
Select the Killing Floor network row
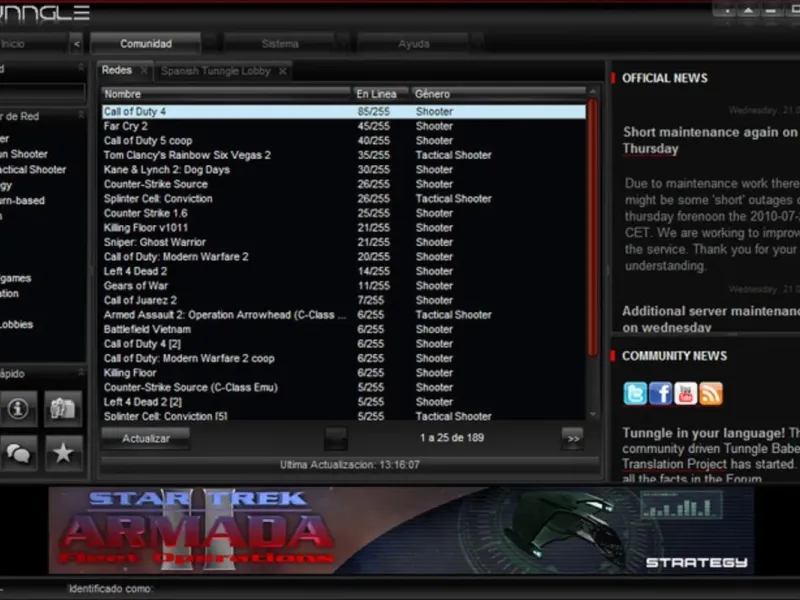(x=343, y=373)
